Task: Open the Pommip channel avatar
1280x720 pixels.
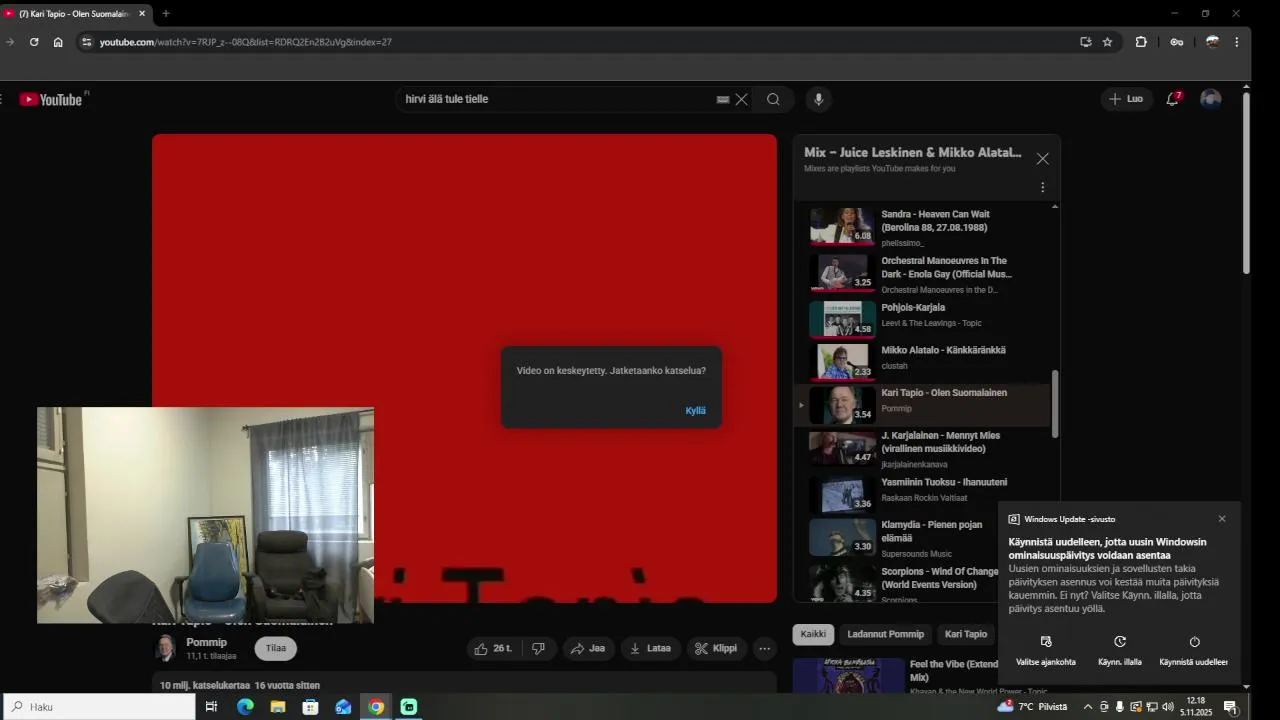Action: pos(165,648)
